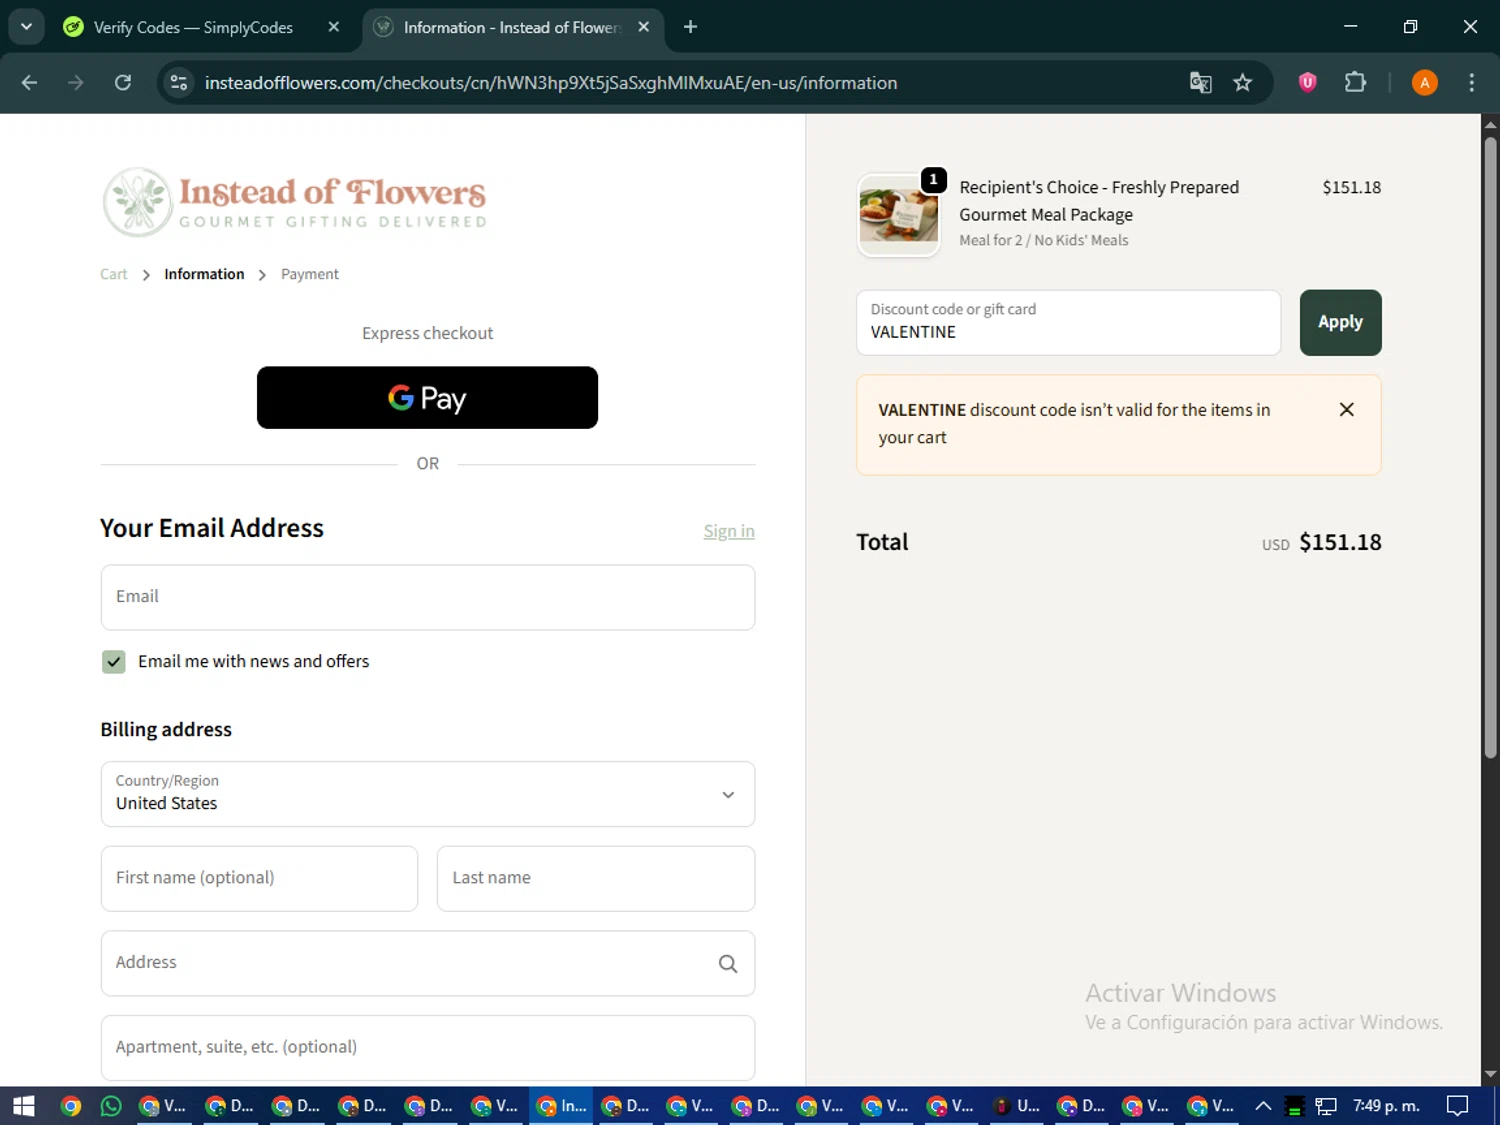Viewport: 1500px width, 1125px height.
Task: Reload the checkout page
Action: (123, 83)
